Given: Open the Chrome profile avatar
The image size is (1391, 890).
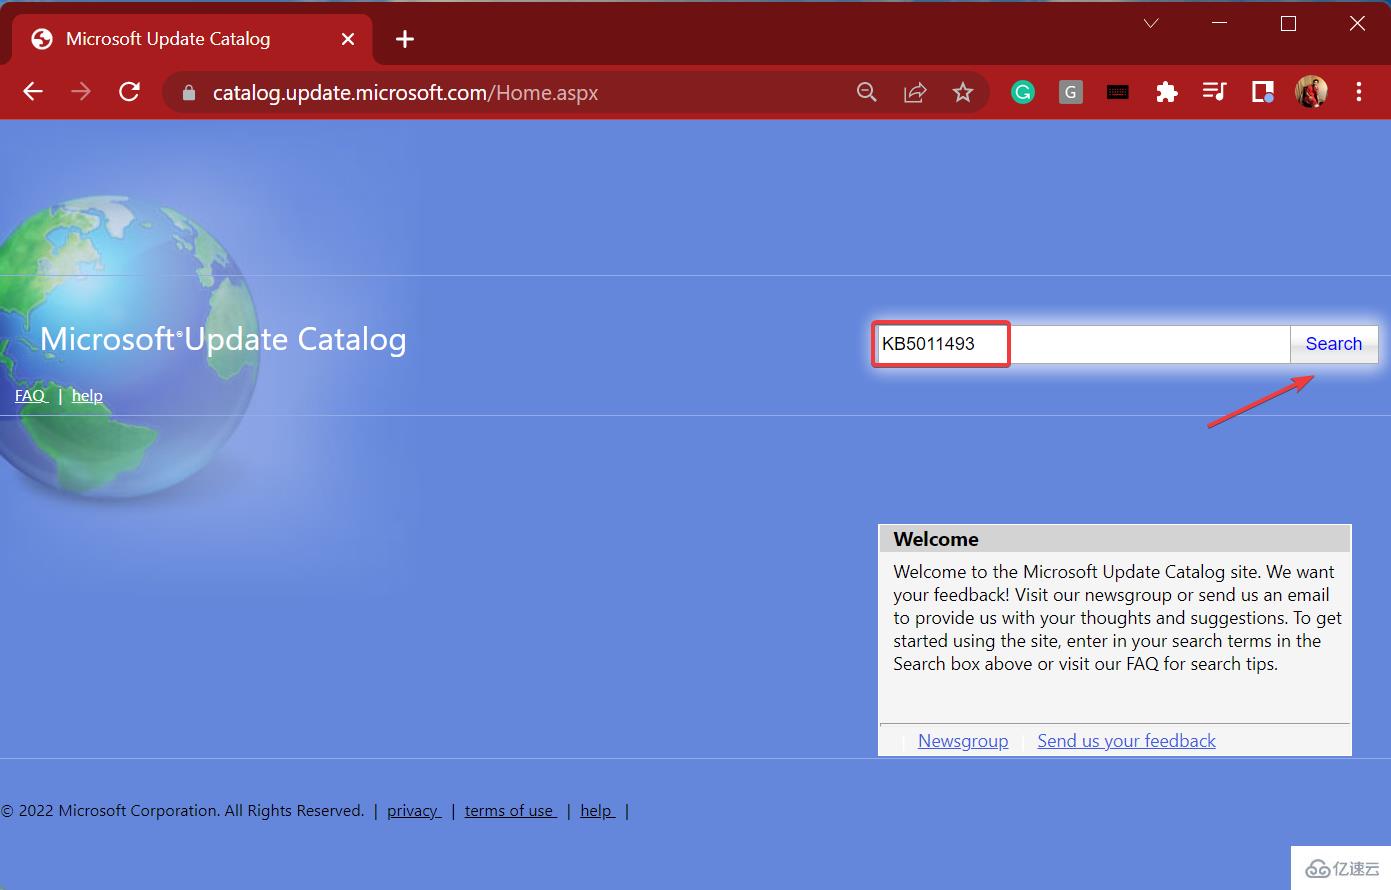Looking at the screenshot, I should pos(1311,92).
